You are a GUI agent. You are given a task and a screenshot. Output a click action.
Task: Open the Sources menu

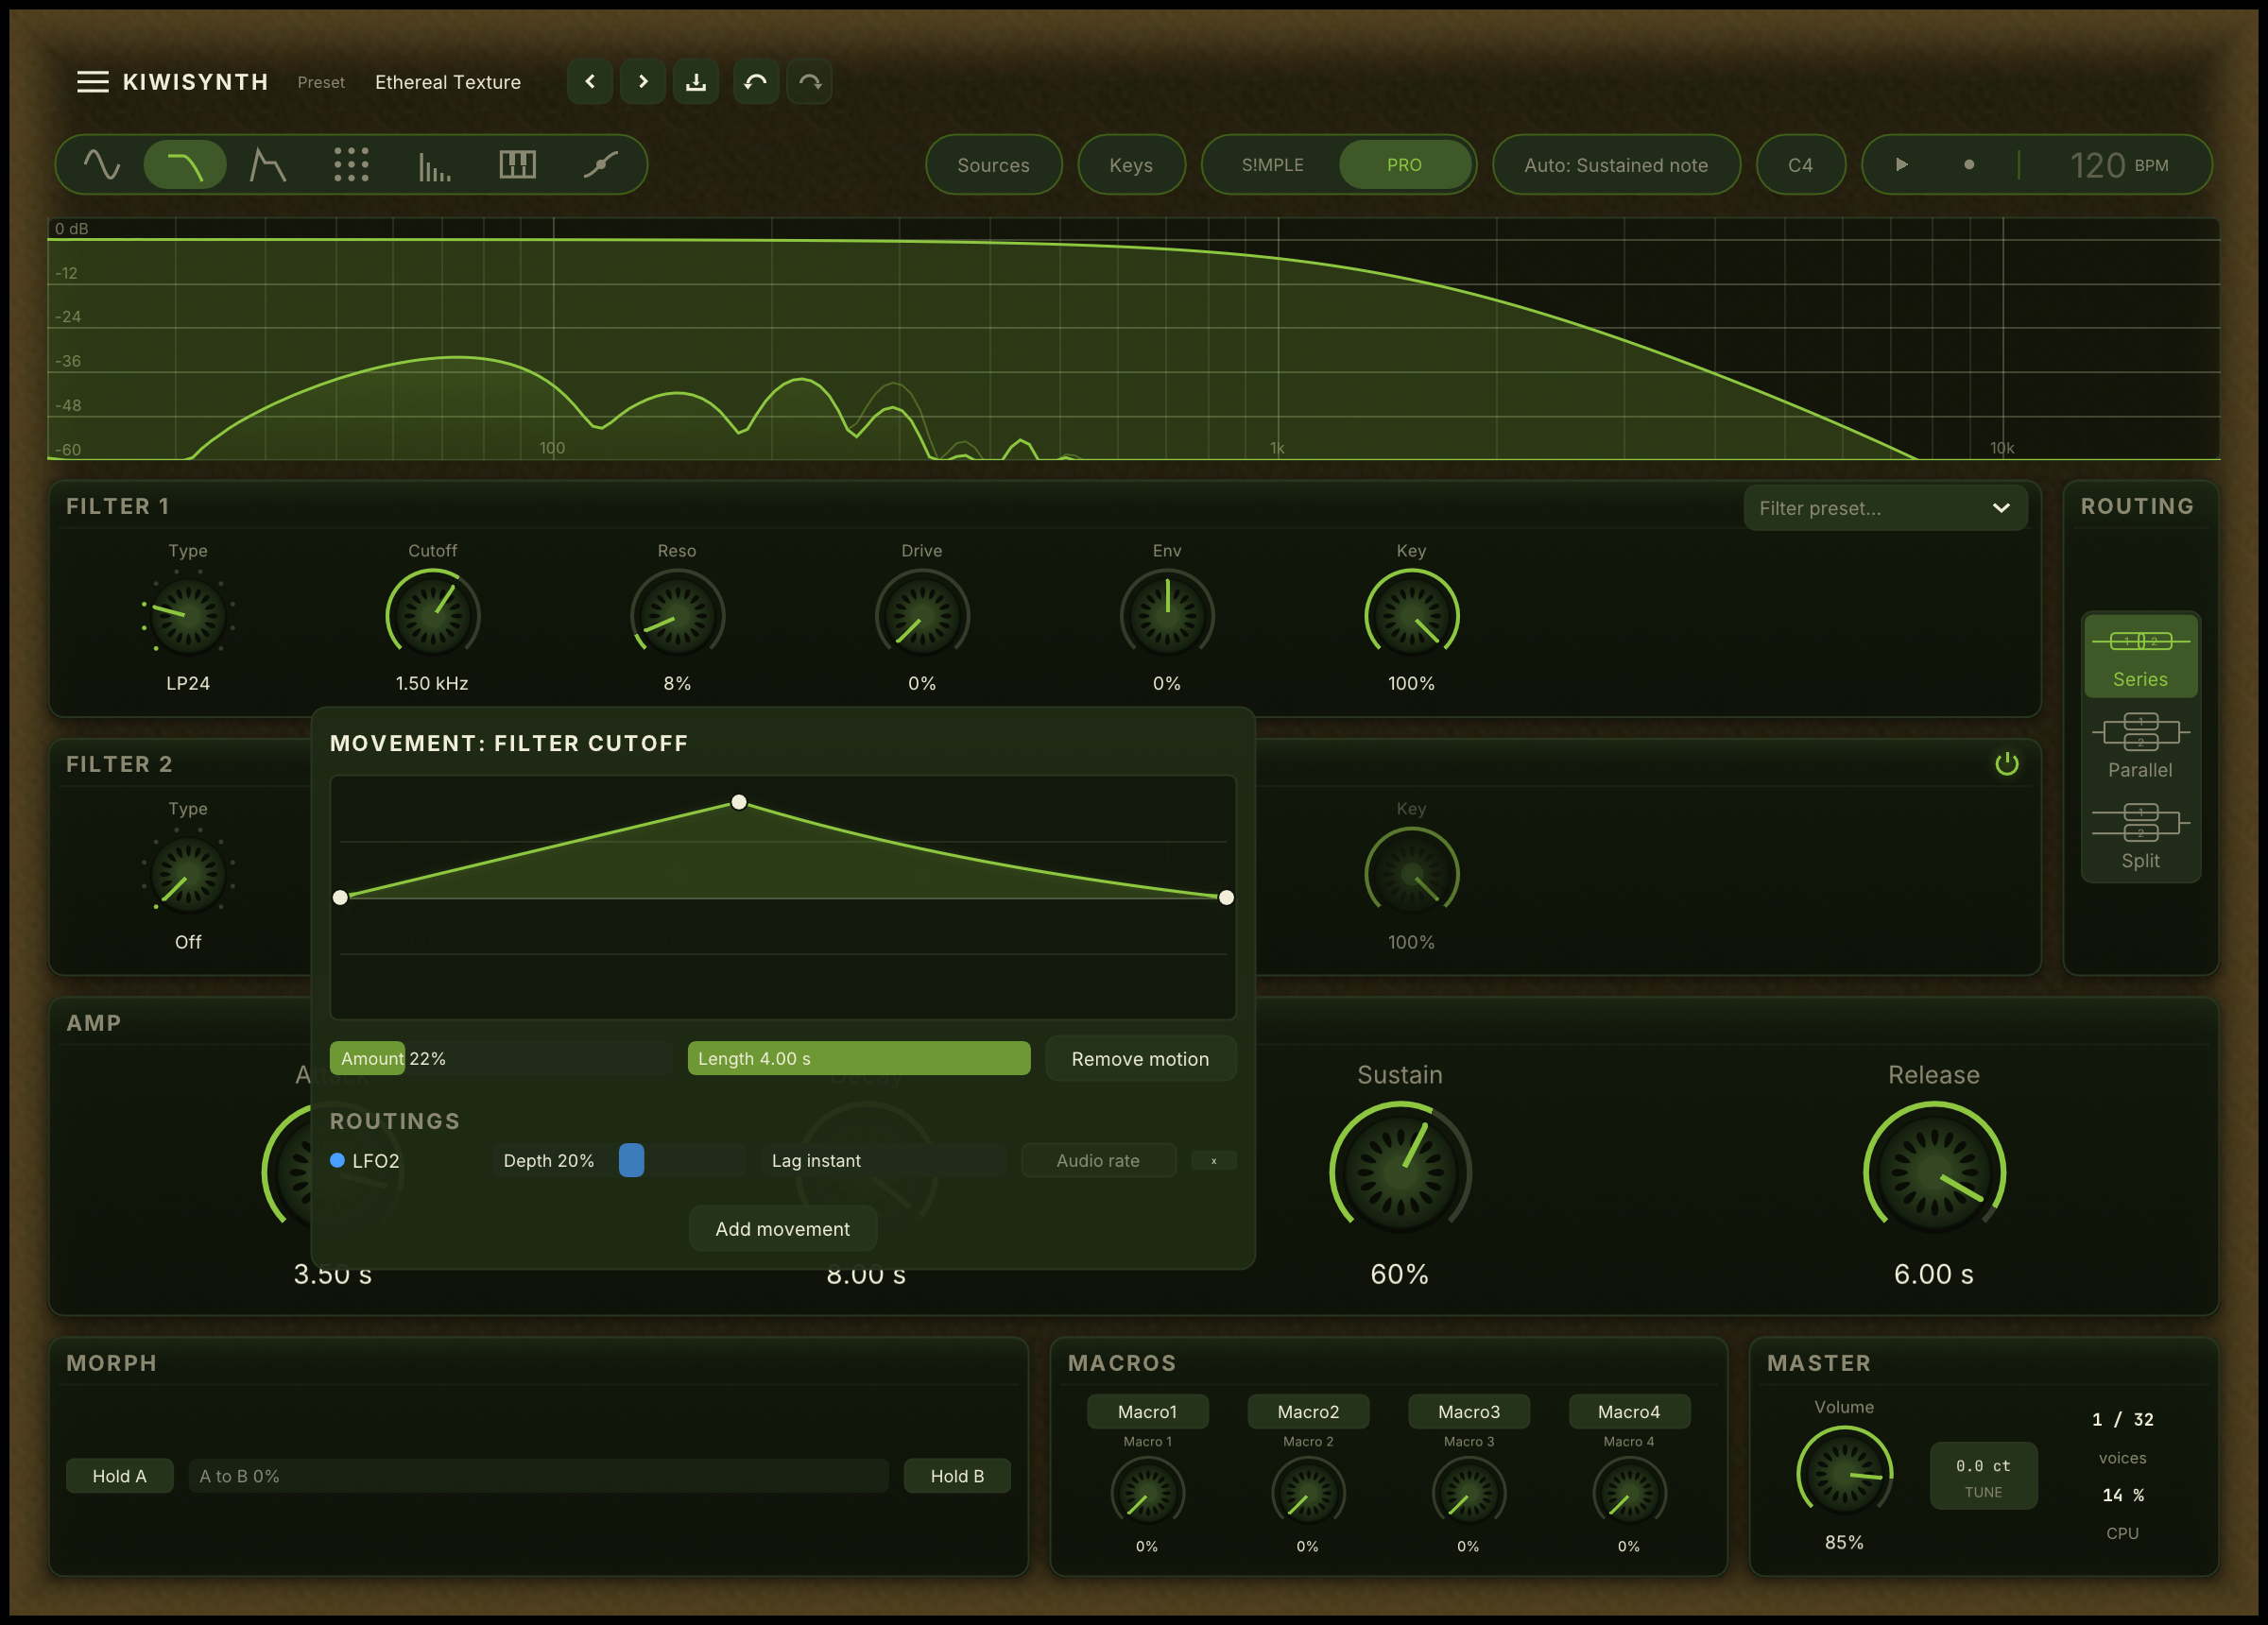point(993,165)
